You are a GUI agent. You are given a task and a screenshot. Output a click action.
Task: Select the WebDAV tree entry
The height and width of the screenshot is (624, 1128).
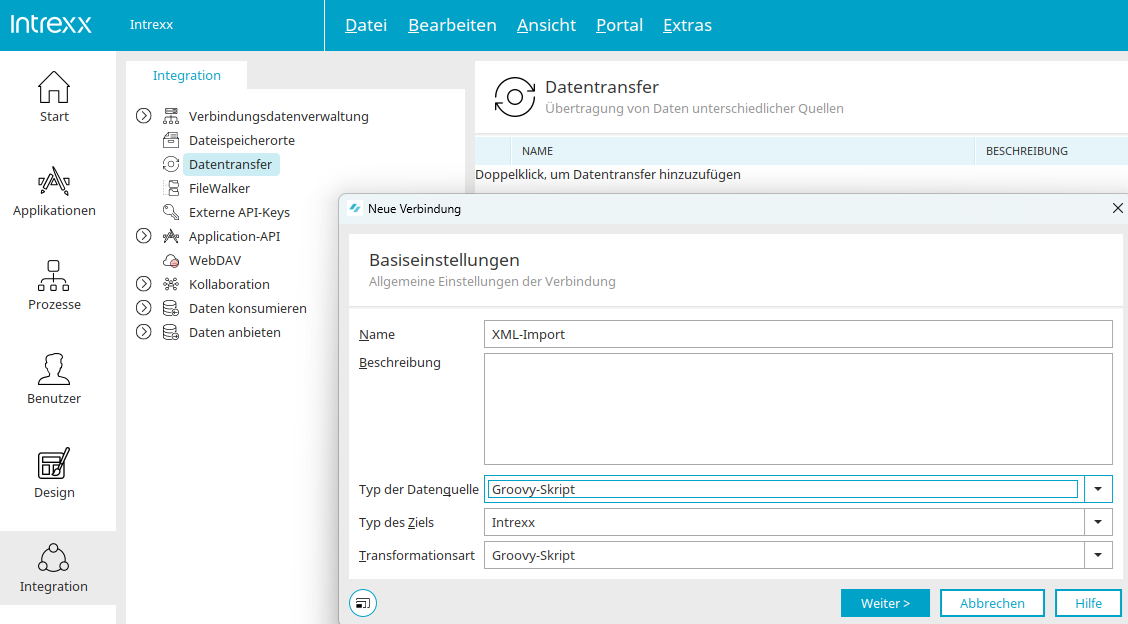tap(214, 260)
